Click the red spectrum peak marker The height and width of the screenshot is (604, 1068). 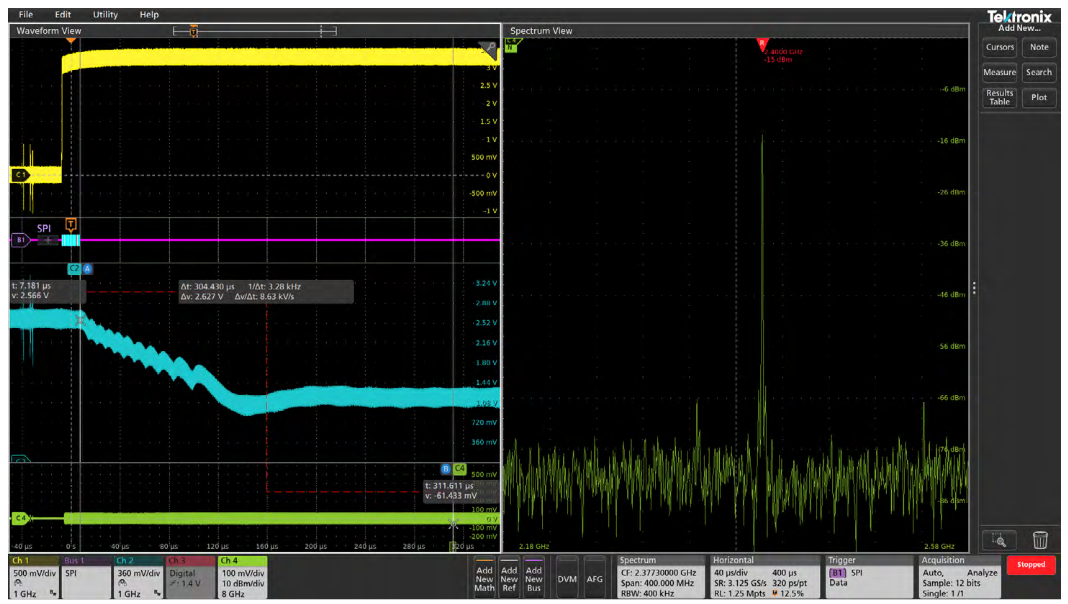click(x=762, y=44)
